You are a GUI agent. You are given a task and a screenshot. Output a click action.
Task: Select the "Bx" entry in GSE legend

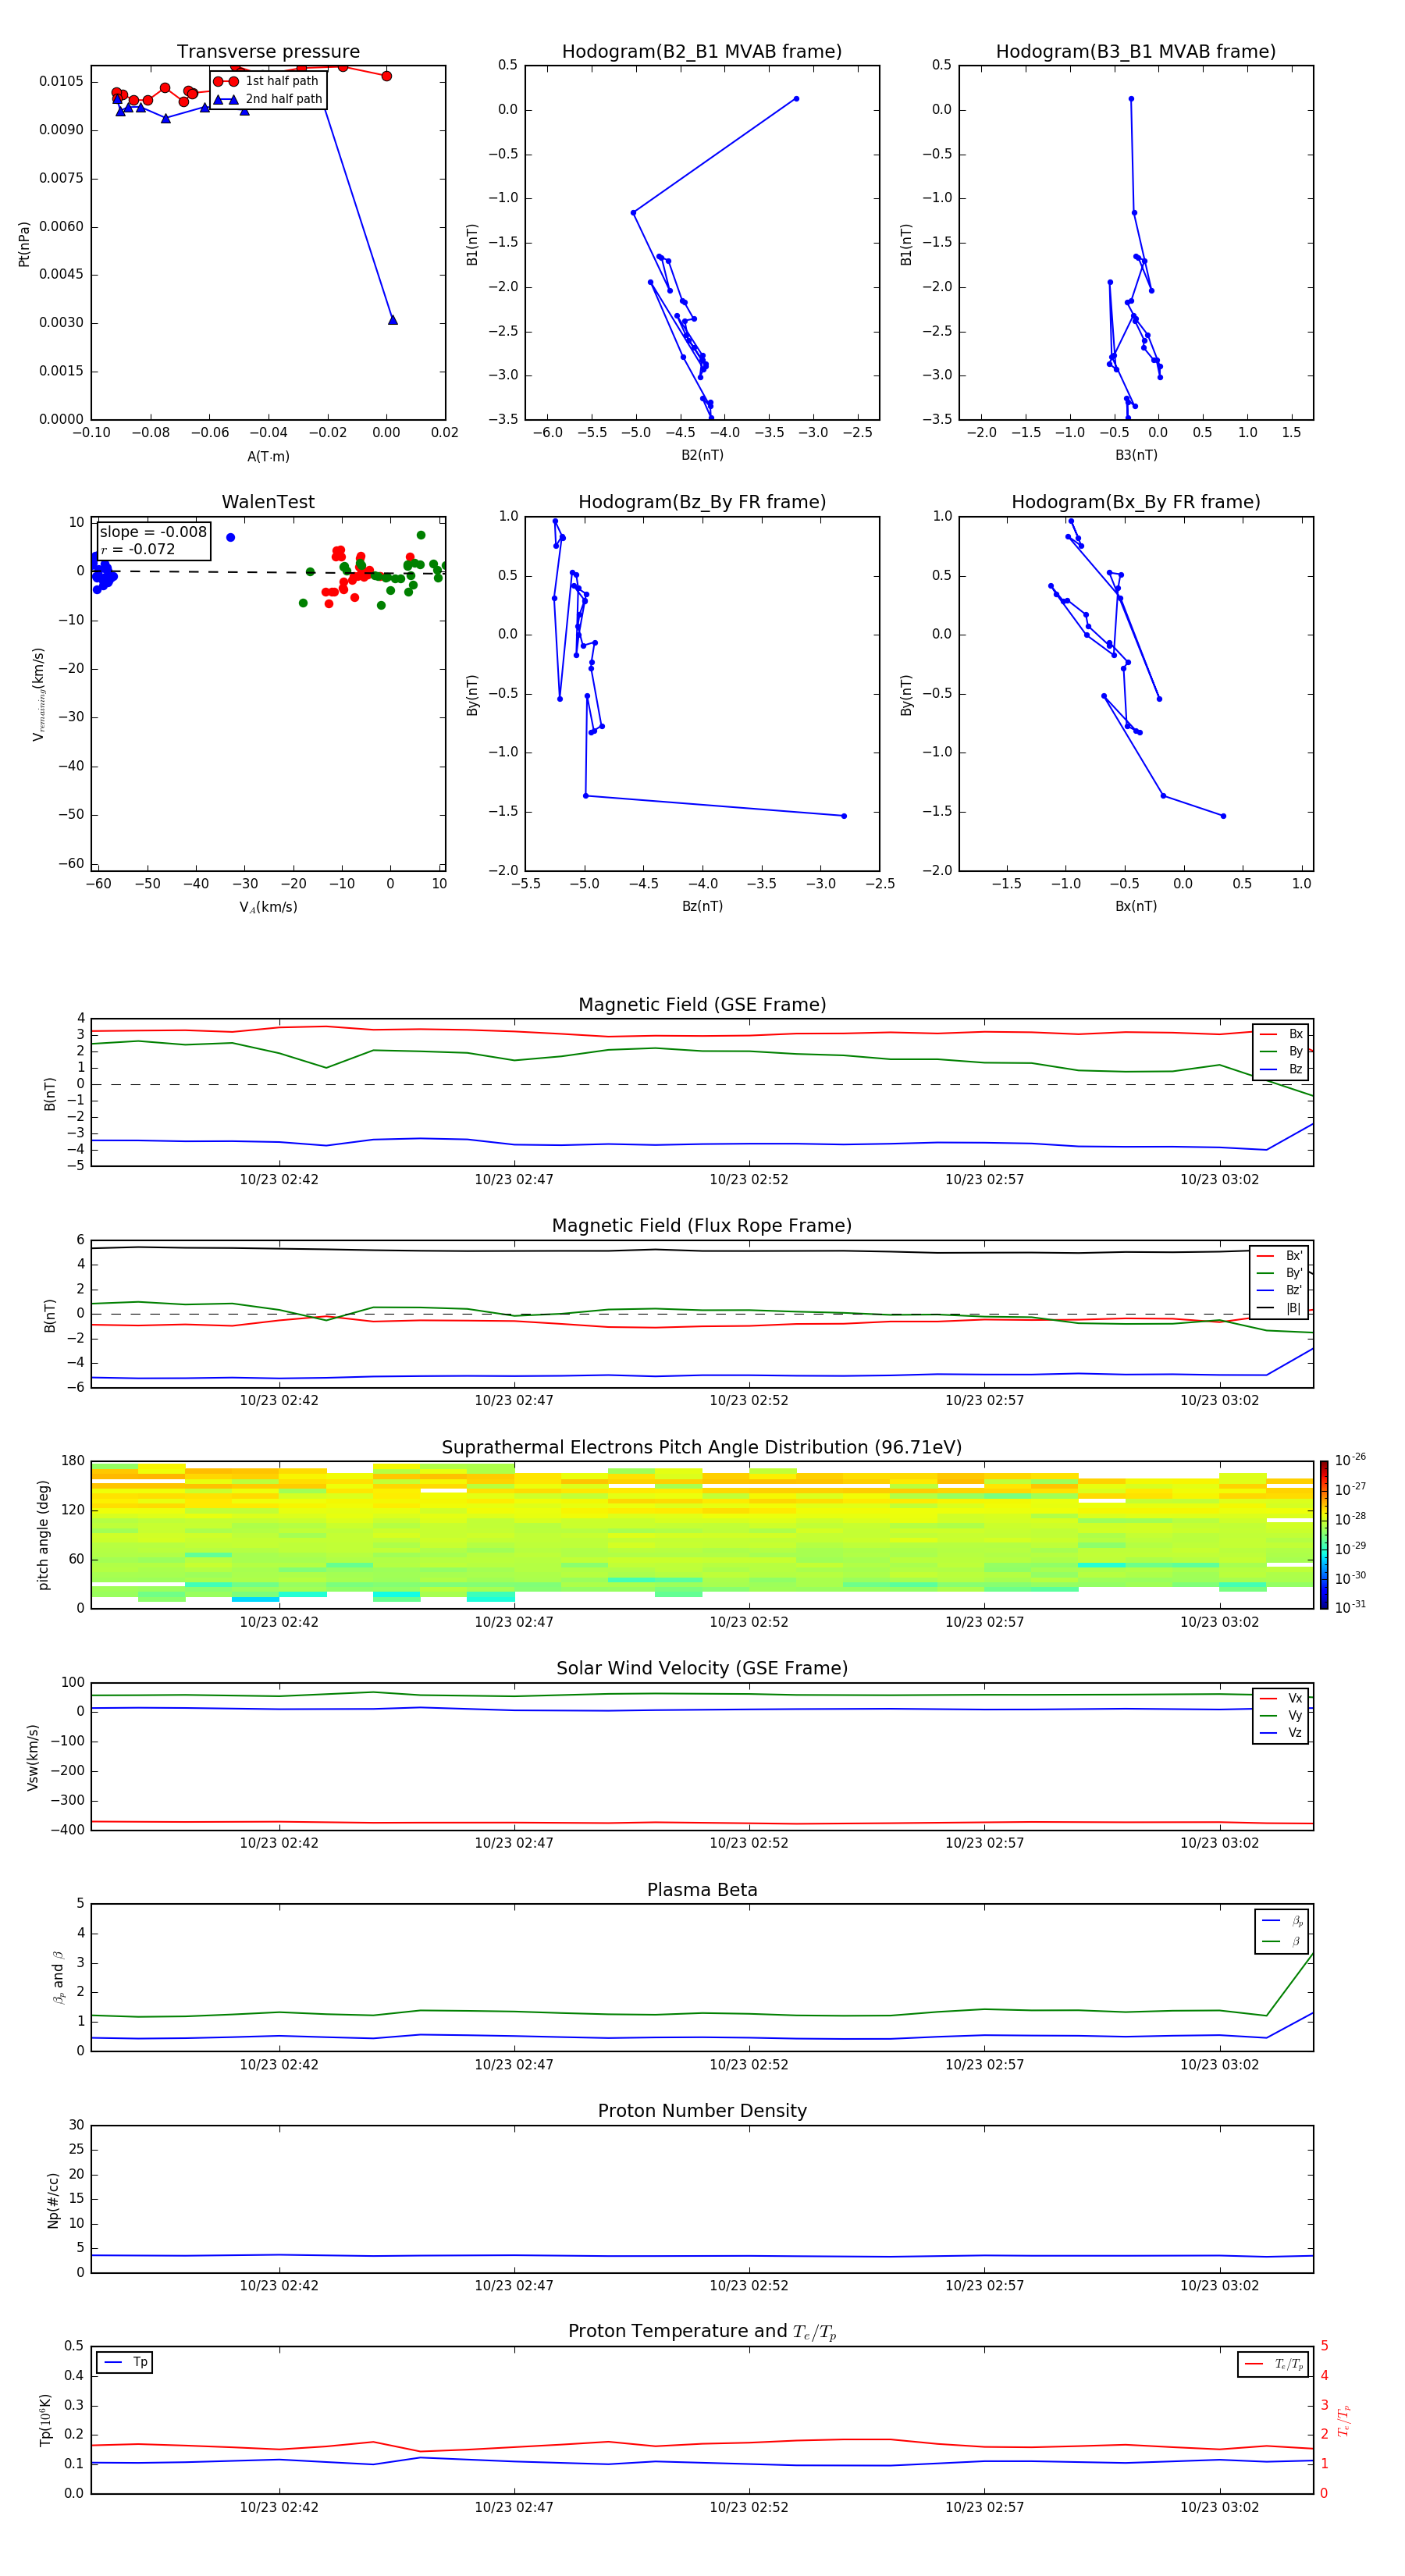pos(1281,1034)
